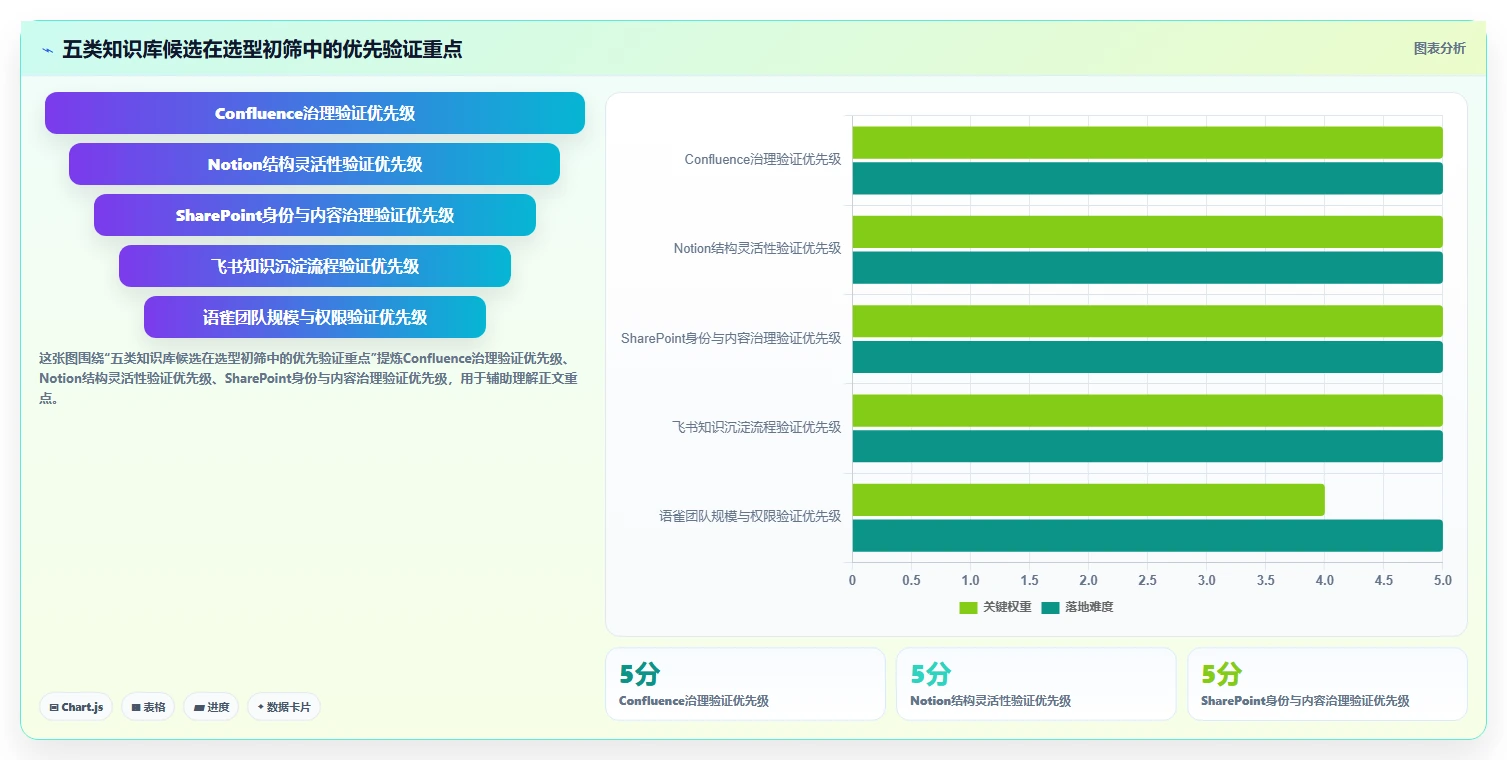Click the 语雀团队规模与权限验证优先级 axis label in chart
The height and width of the screenshot is (760, 1507).
pos(750,516)
